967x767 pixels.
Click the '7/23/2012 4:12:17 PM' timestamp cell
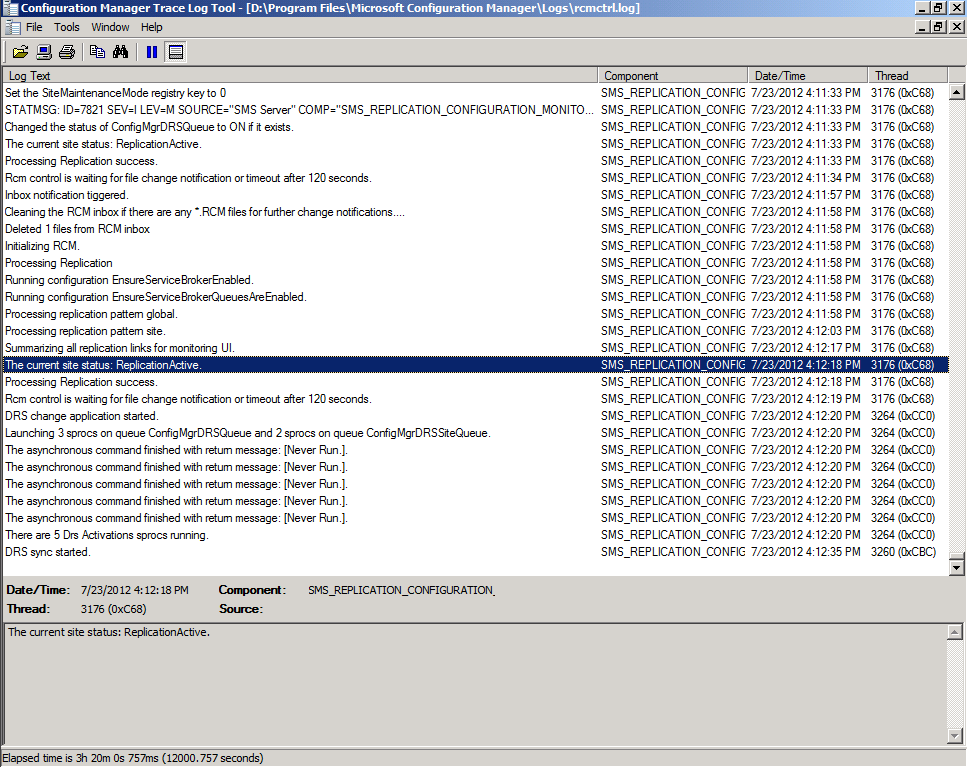[805, 348]
